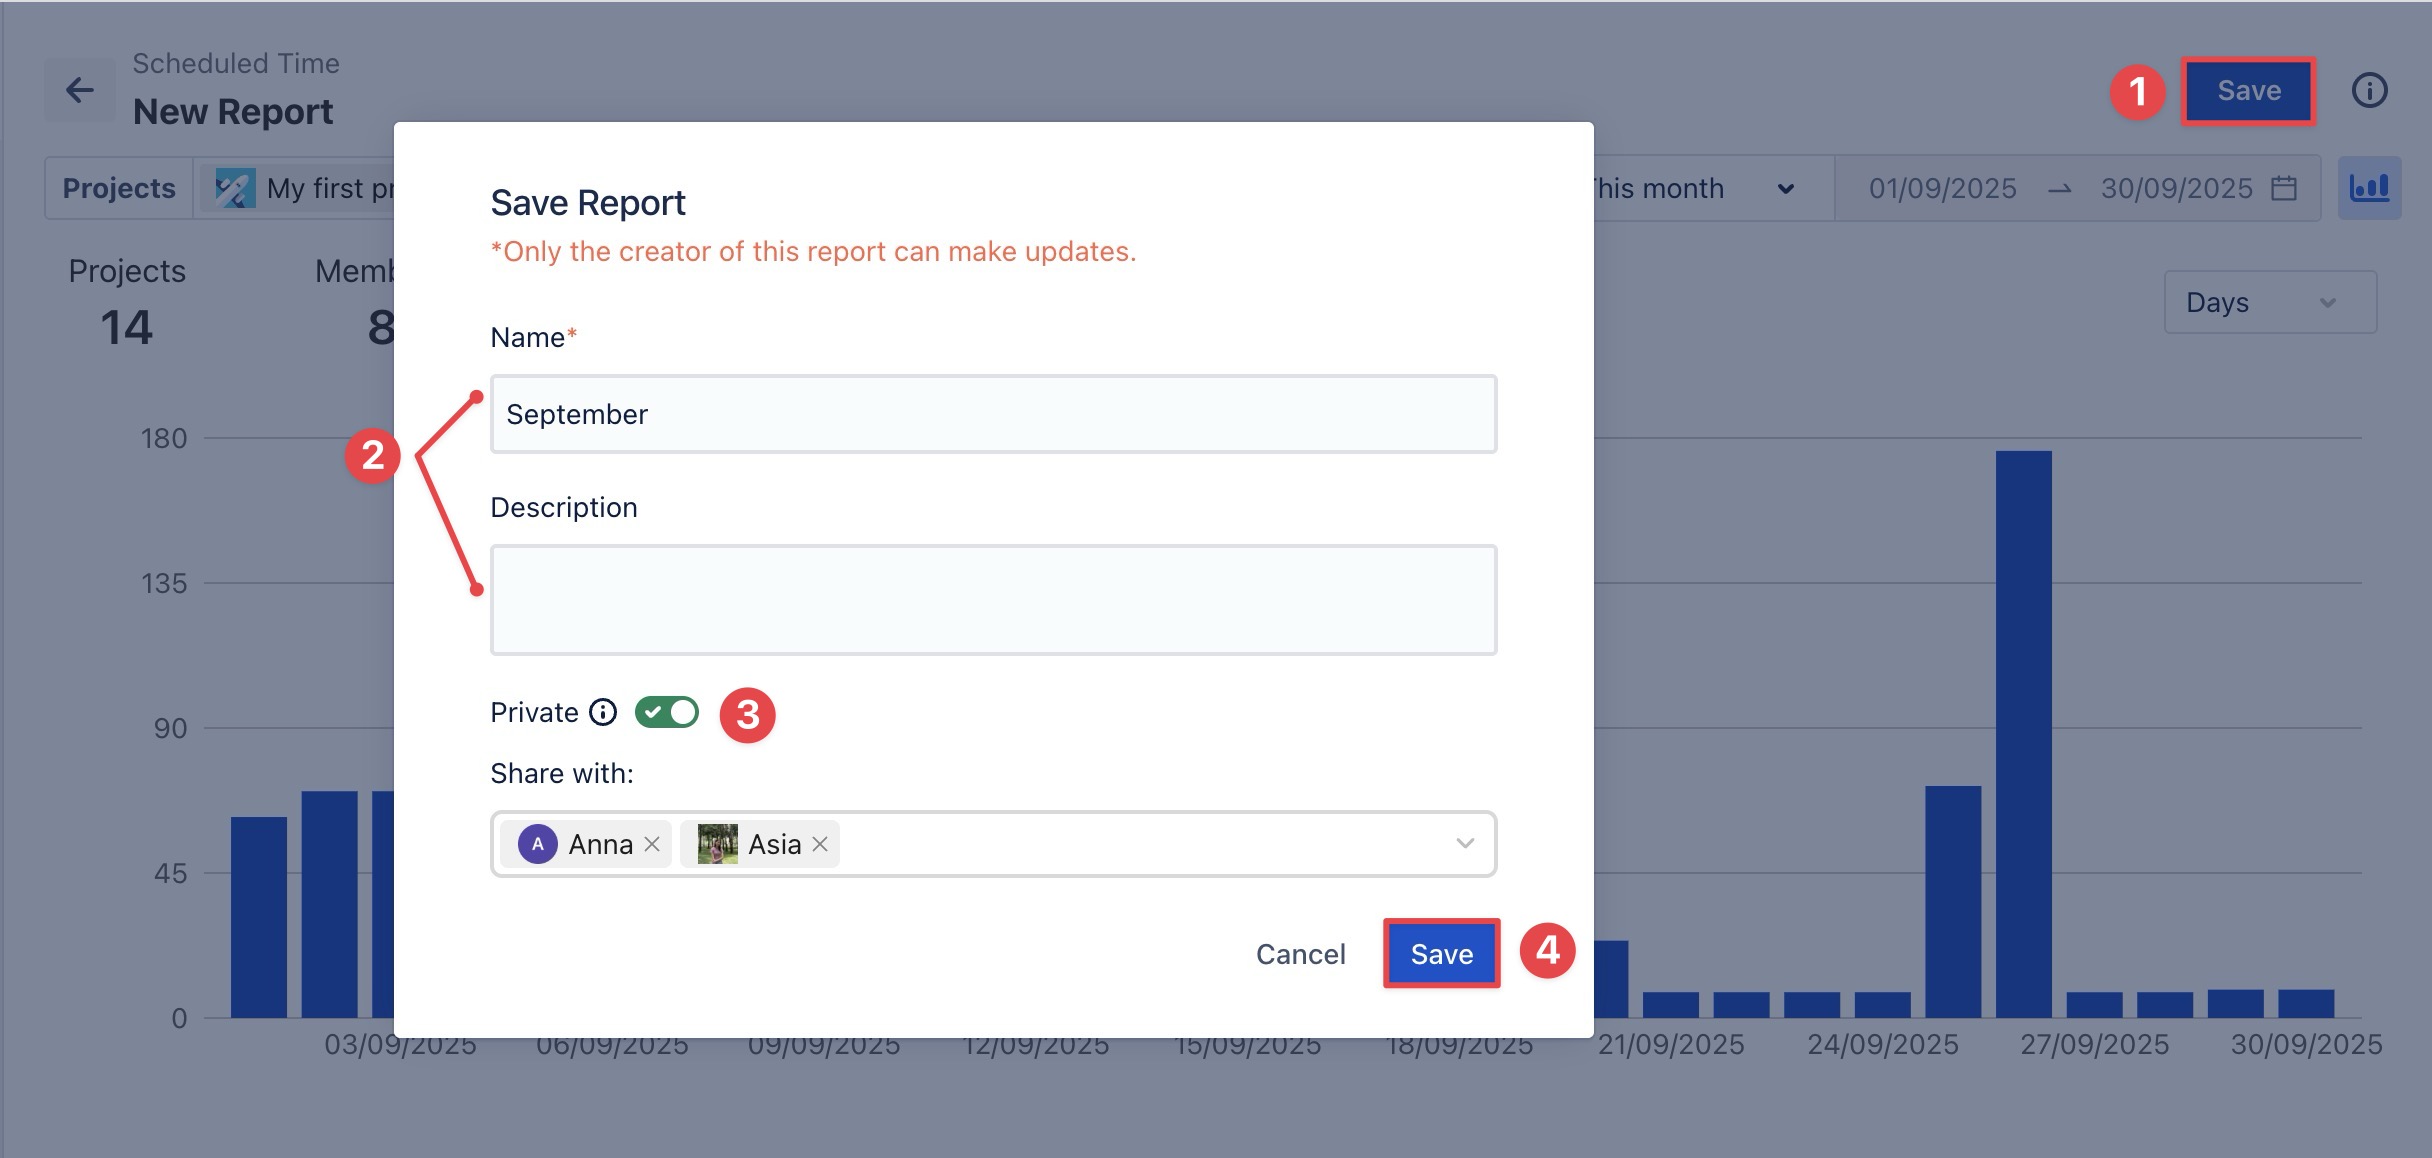Toggle the Private switch off
Image resolution: width=2432 pixels, height=1158 pixels.
click(667, 712)
